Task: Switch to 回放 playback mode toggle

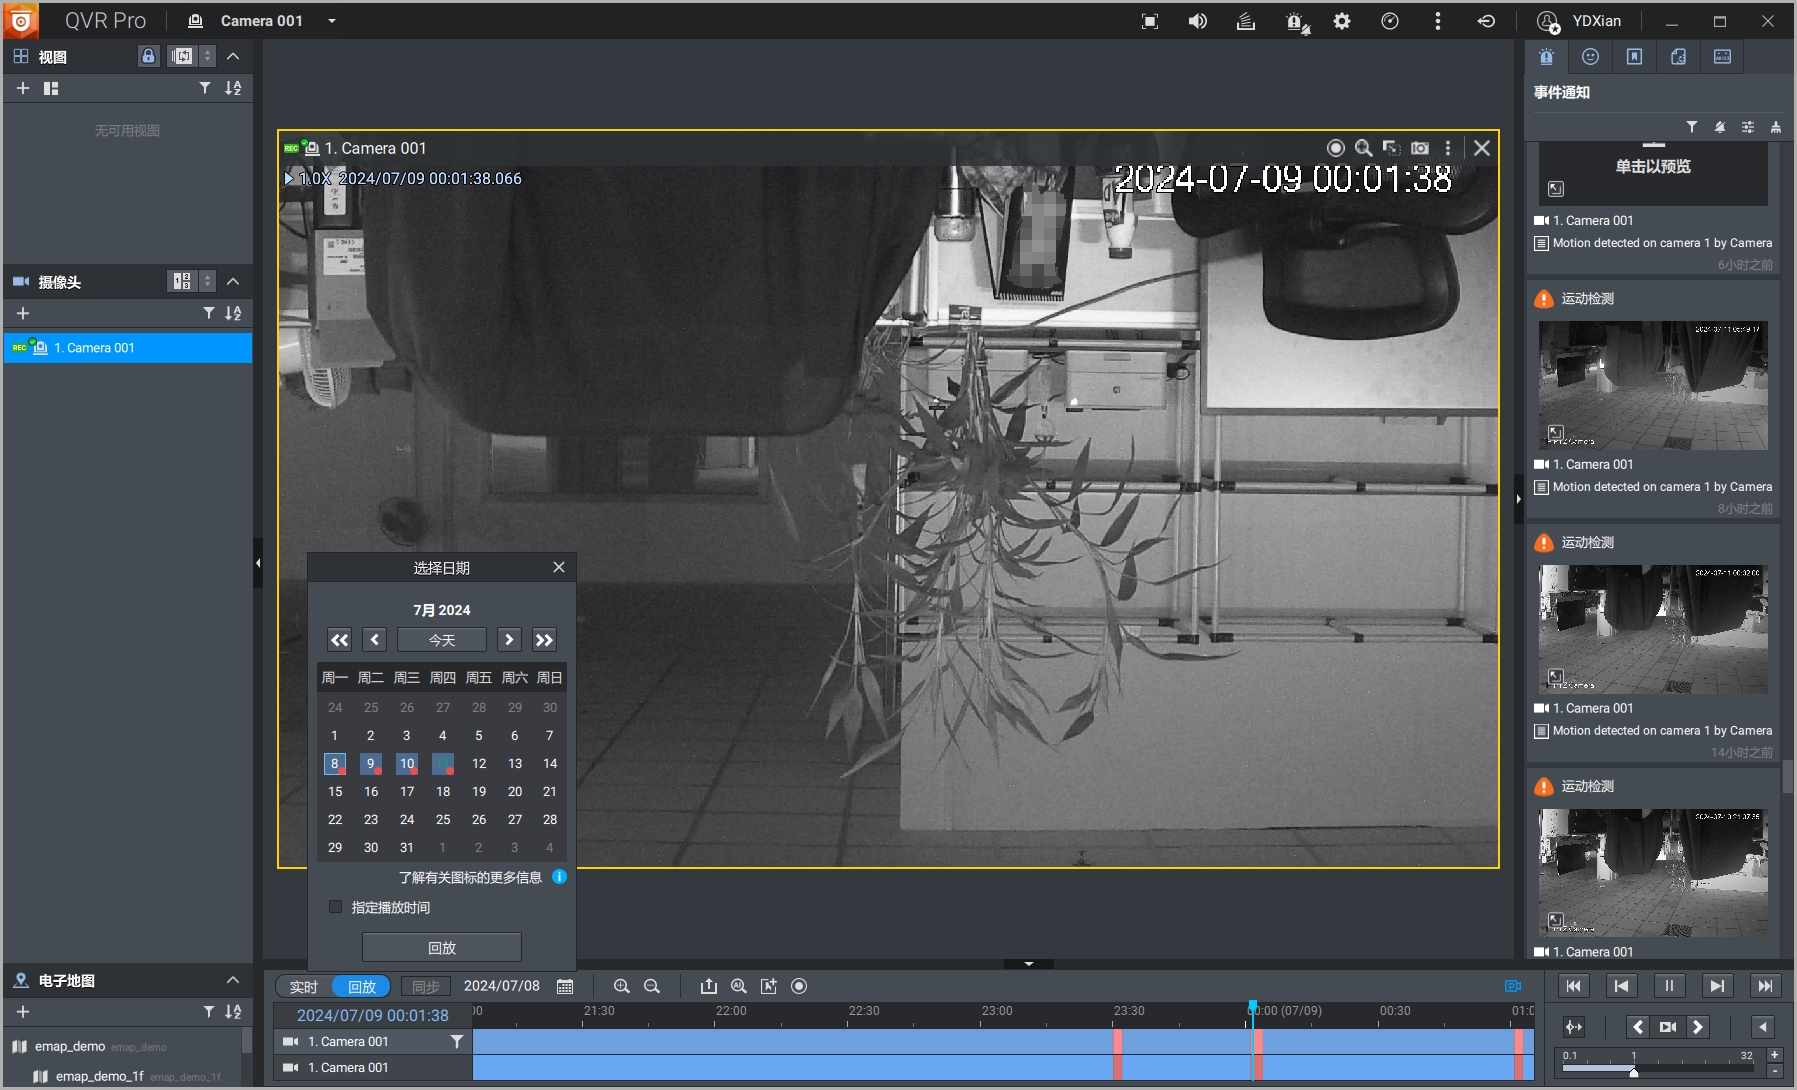Action: pos(361,987)
